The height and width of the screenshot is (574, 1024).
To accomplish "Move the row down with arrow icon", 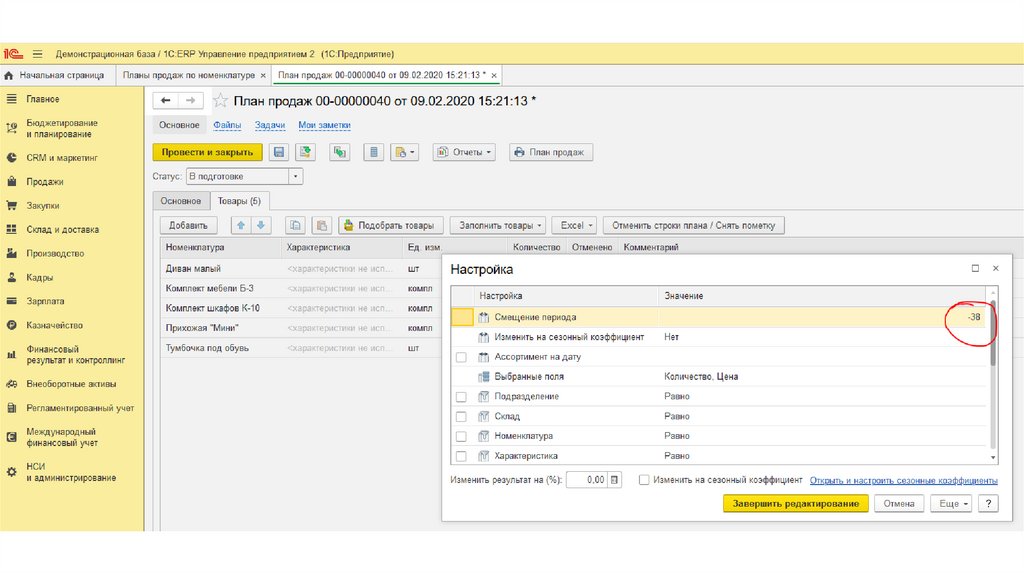I will pyautogui.click(x=260, y=226).
